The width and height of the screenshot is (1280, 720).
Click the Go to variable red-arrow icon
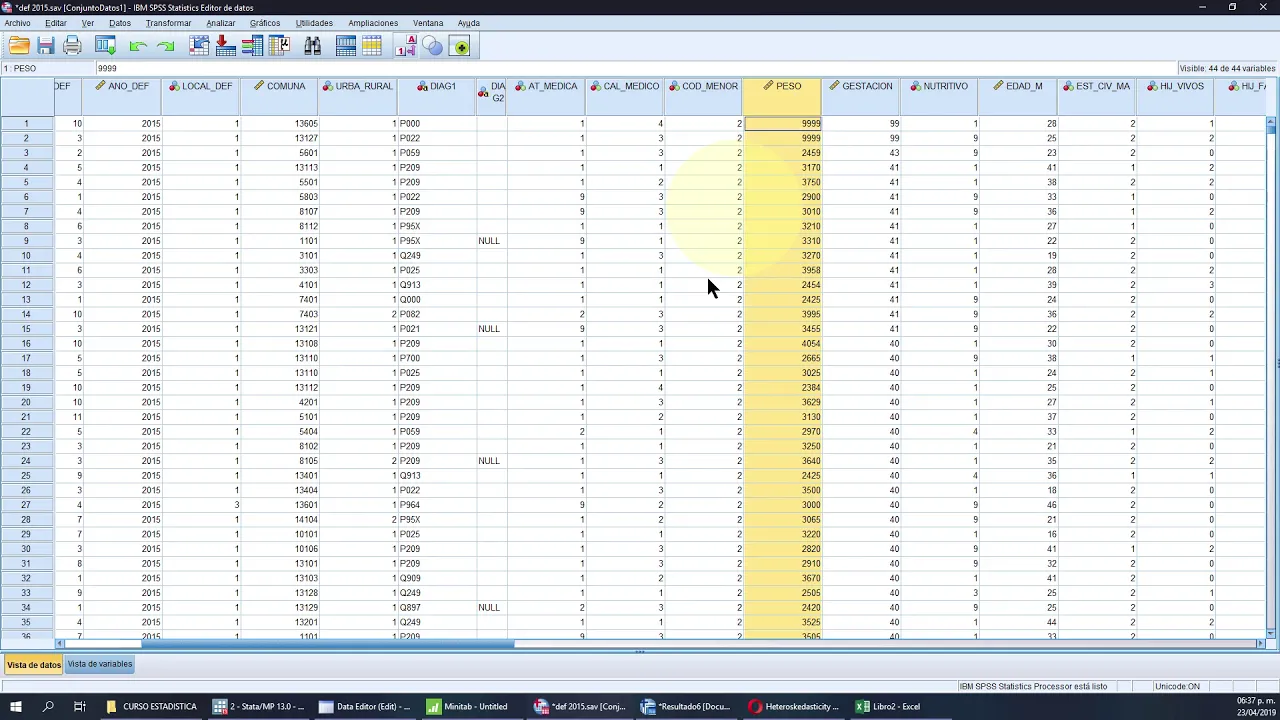click(225, 46)
